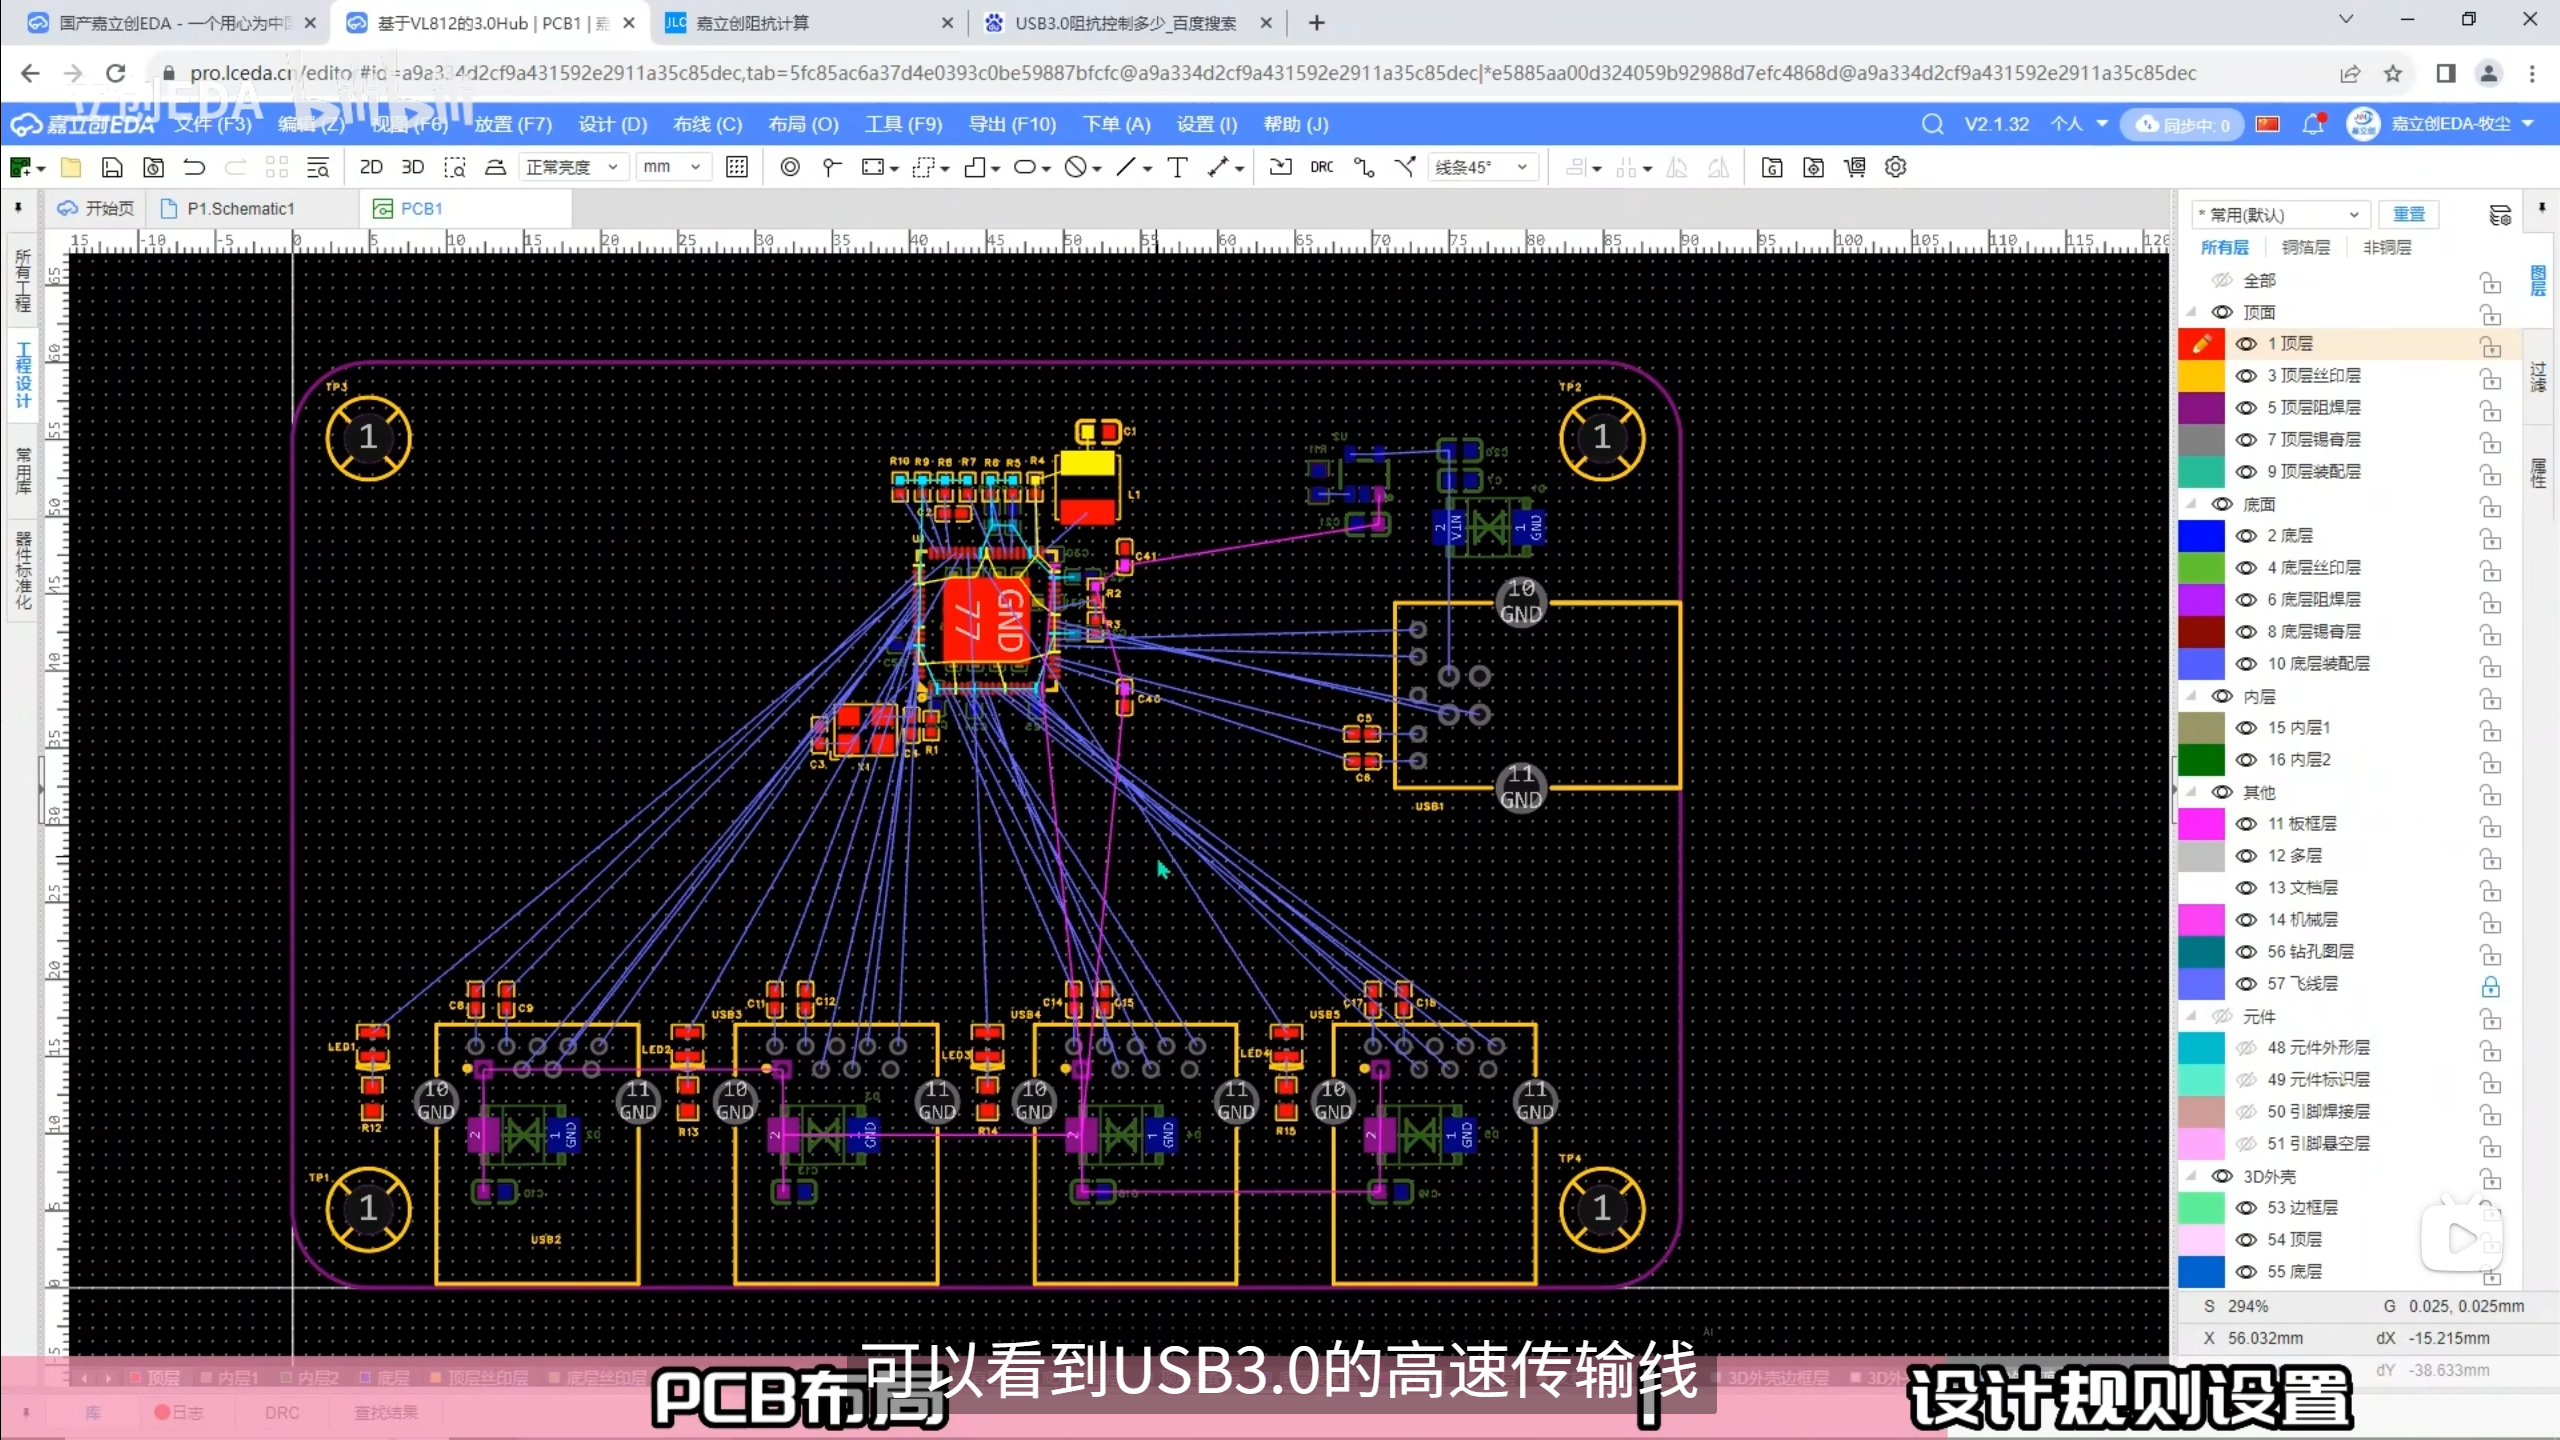The width and height of the screenshot is (2560, 1440).
Task: Hide the 2 底层 bottom layer
Action: (x=2246, y=536)
